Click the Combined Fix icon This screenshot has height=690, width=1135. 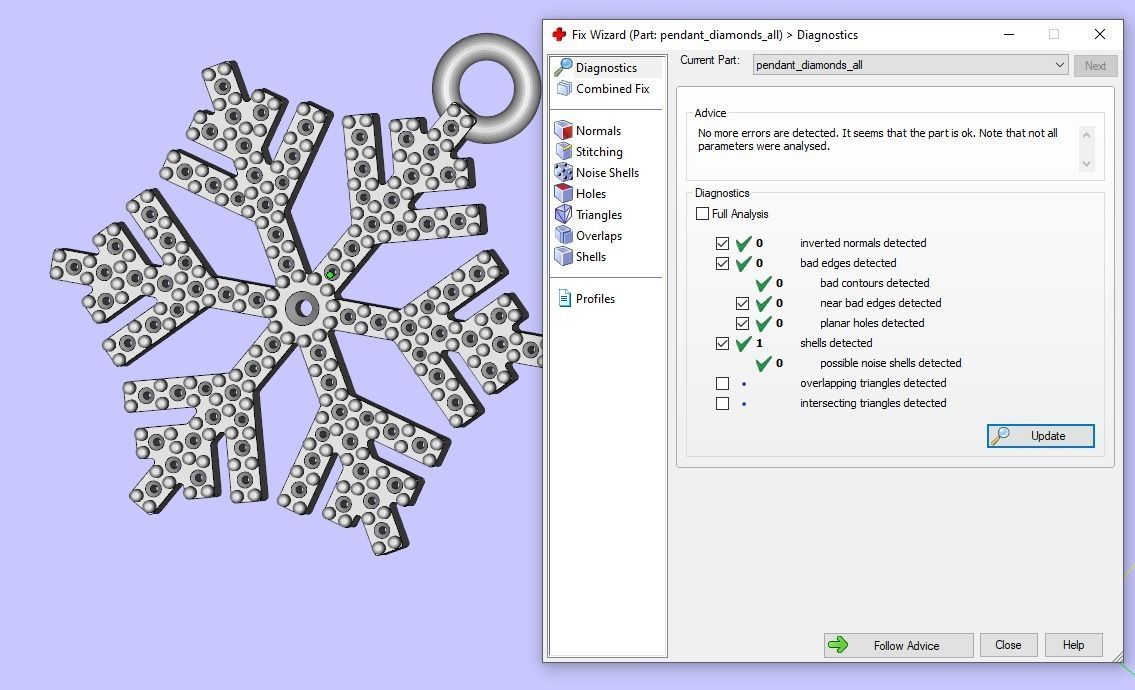point(564,88)
